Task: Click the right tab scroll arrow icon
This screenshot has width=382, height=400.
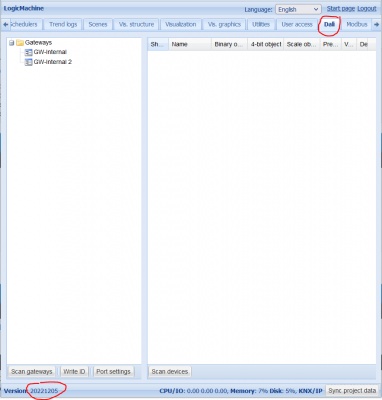Action: pos(376,24)
